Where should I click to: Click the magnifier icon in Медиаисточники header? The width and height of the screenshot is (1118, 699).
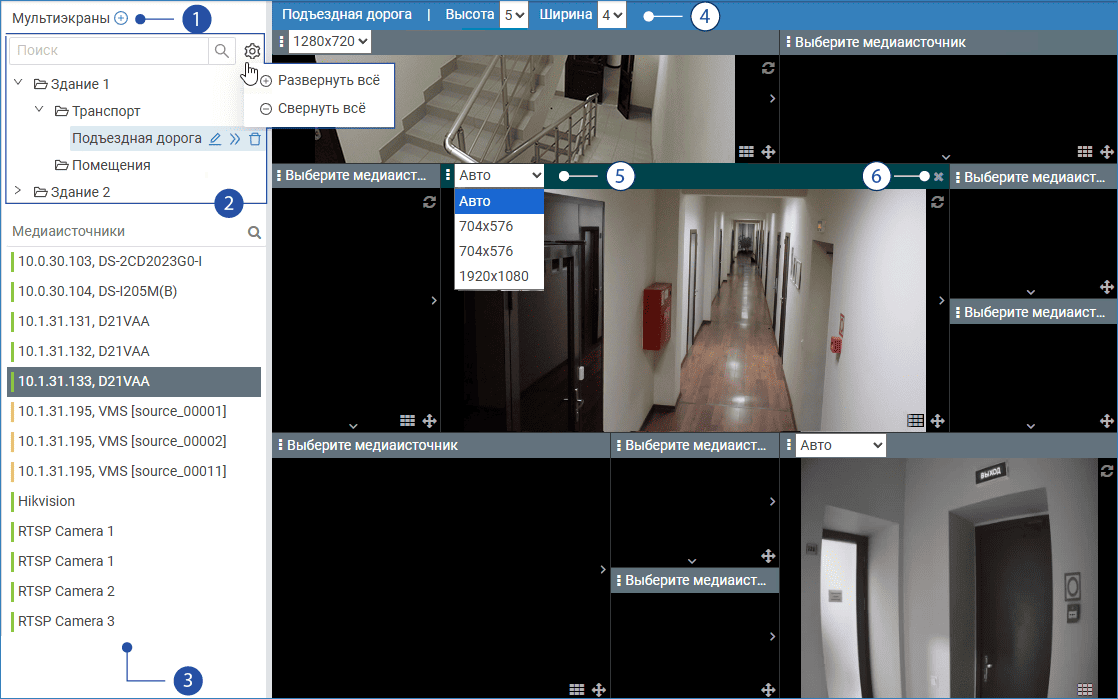point(255,232)
